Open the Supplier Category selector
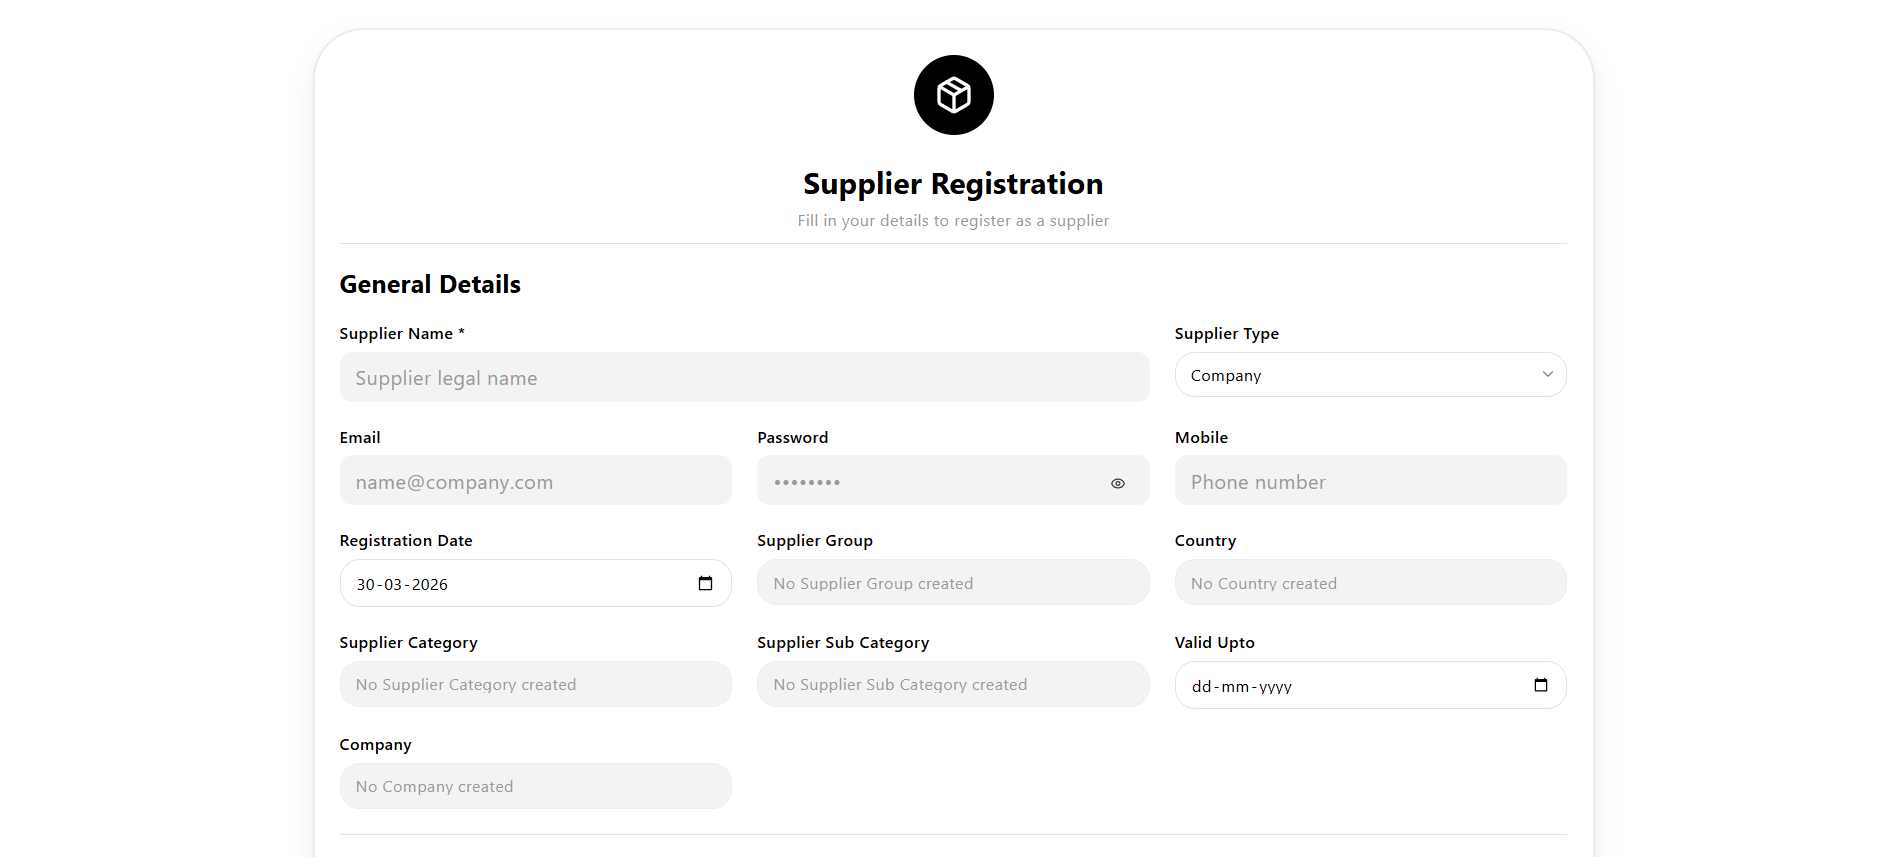The image size is (1895, 857). coord(536,684)
